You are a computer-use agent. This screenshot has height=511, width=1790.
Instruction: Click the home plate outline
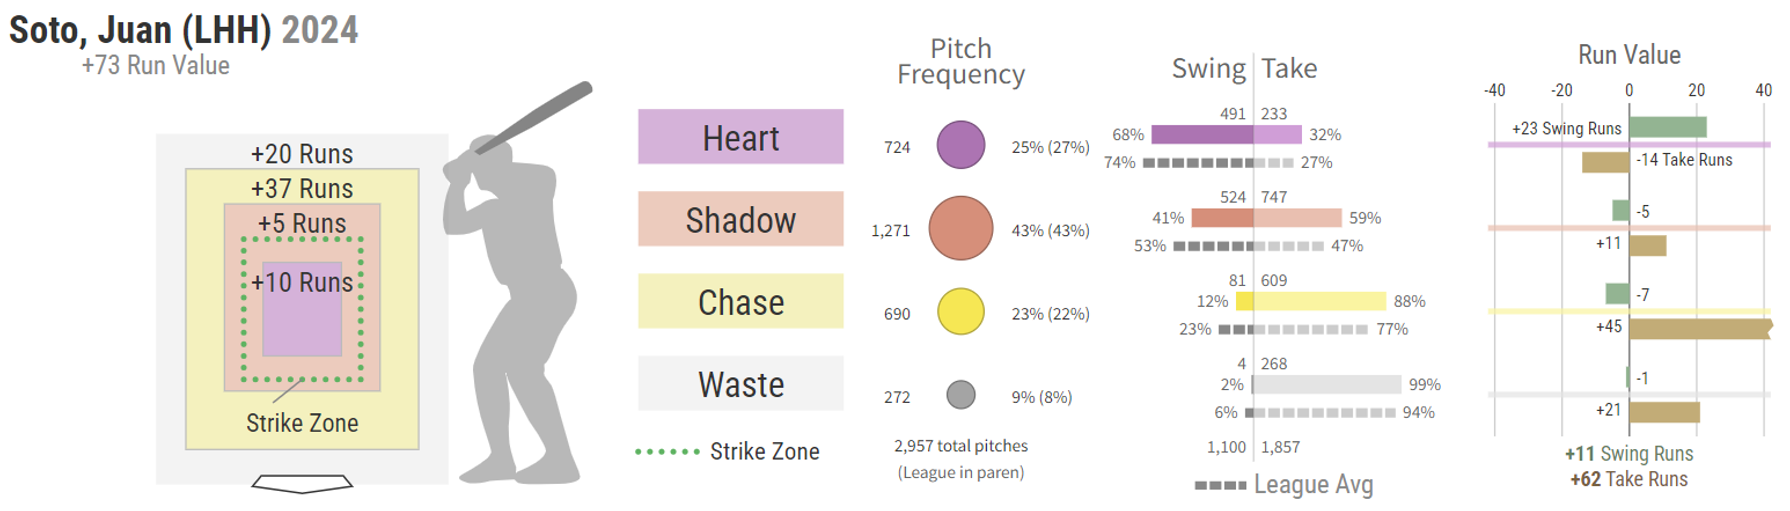pos(302,484)
